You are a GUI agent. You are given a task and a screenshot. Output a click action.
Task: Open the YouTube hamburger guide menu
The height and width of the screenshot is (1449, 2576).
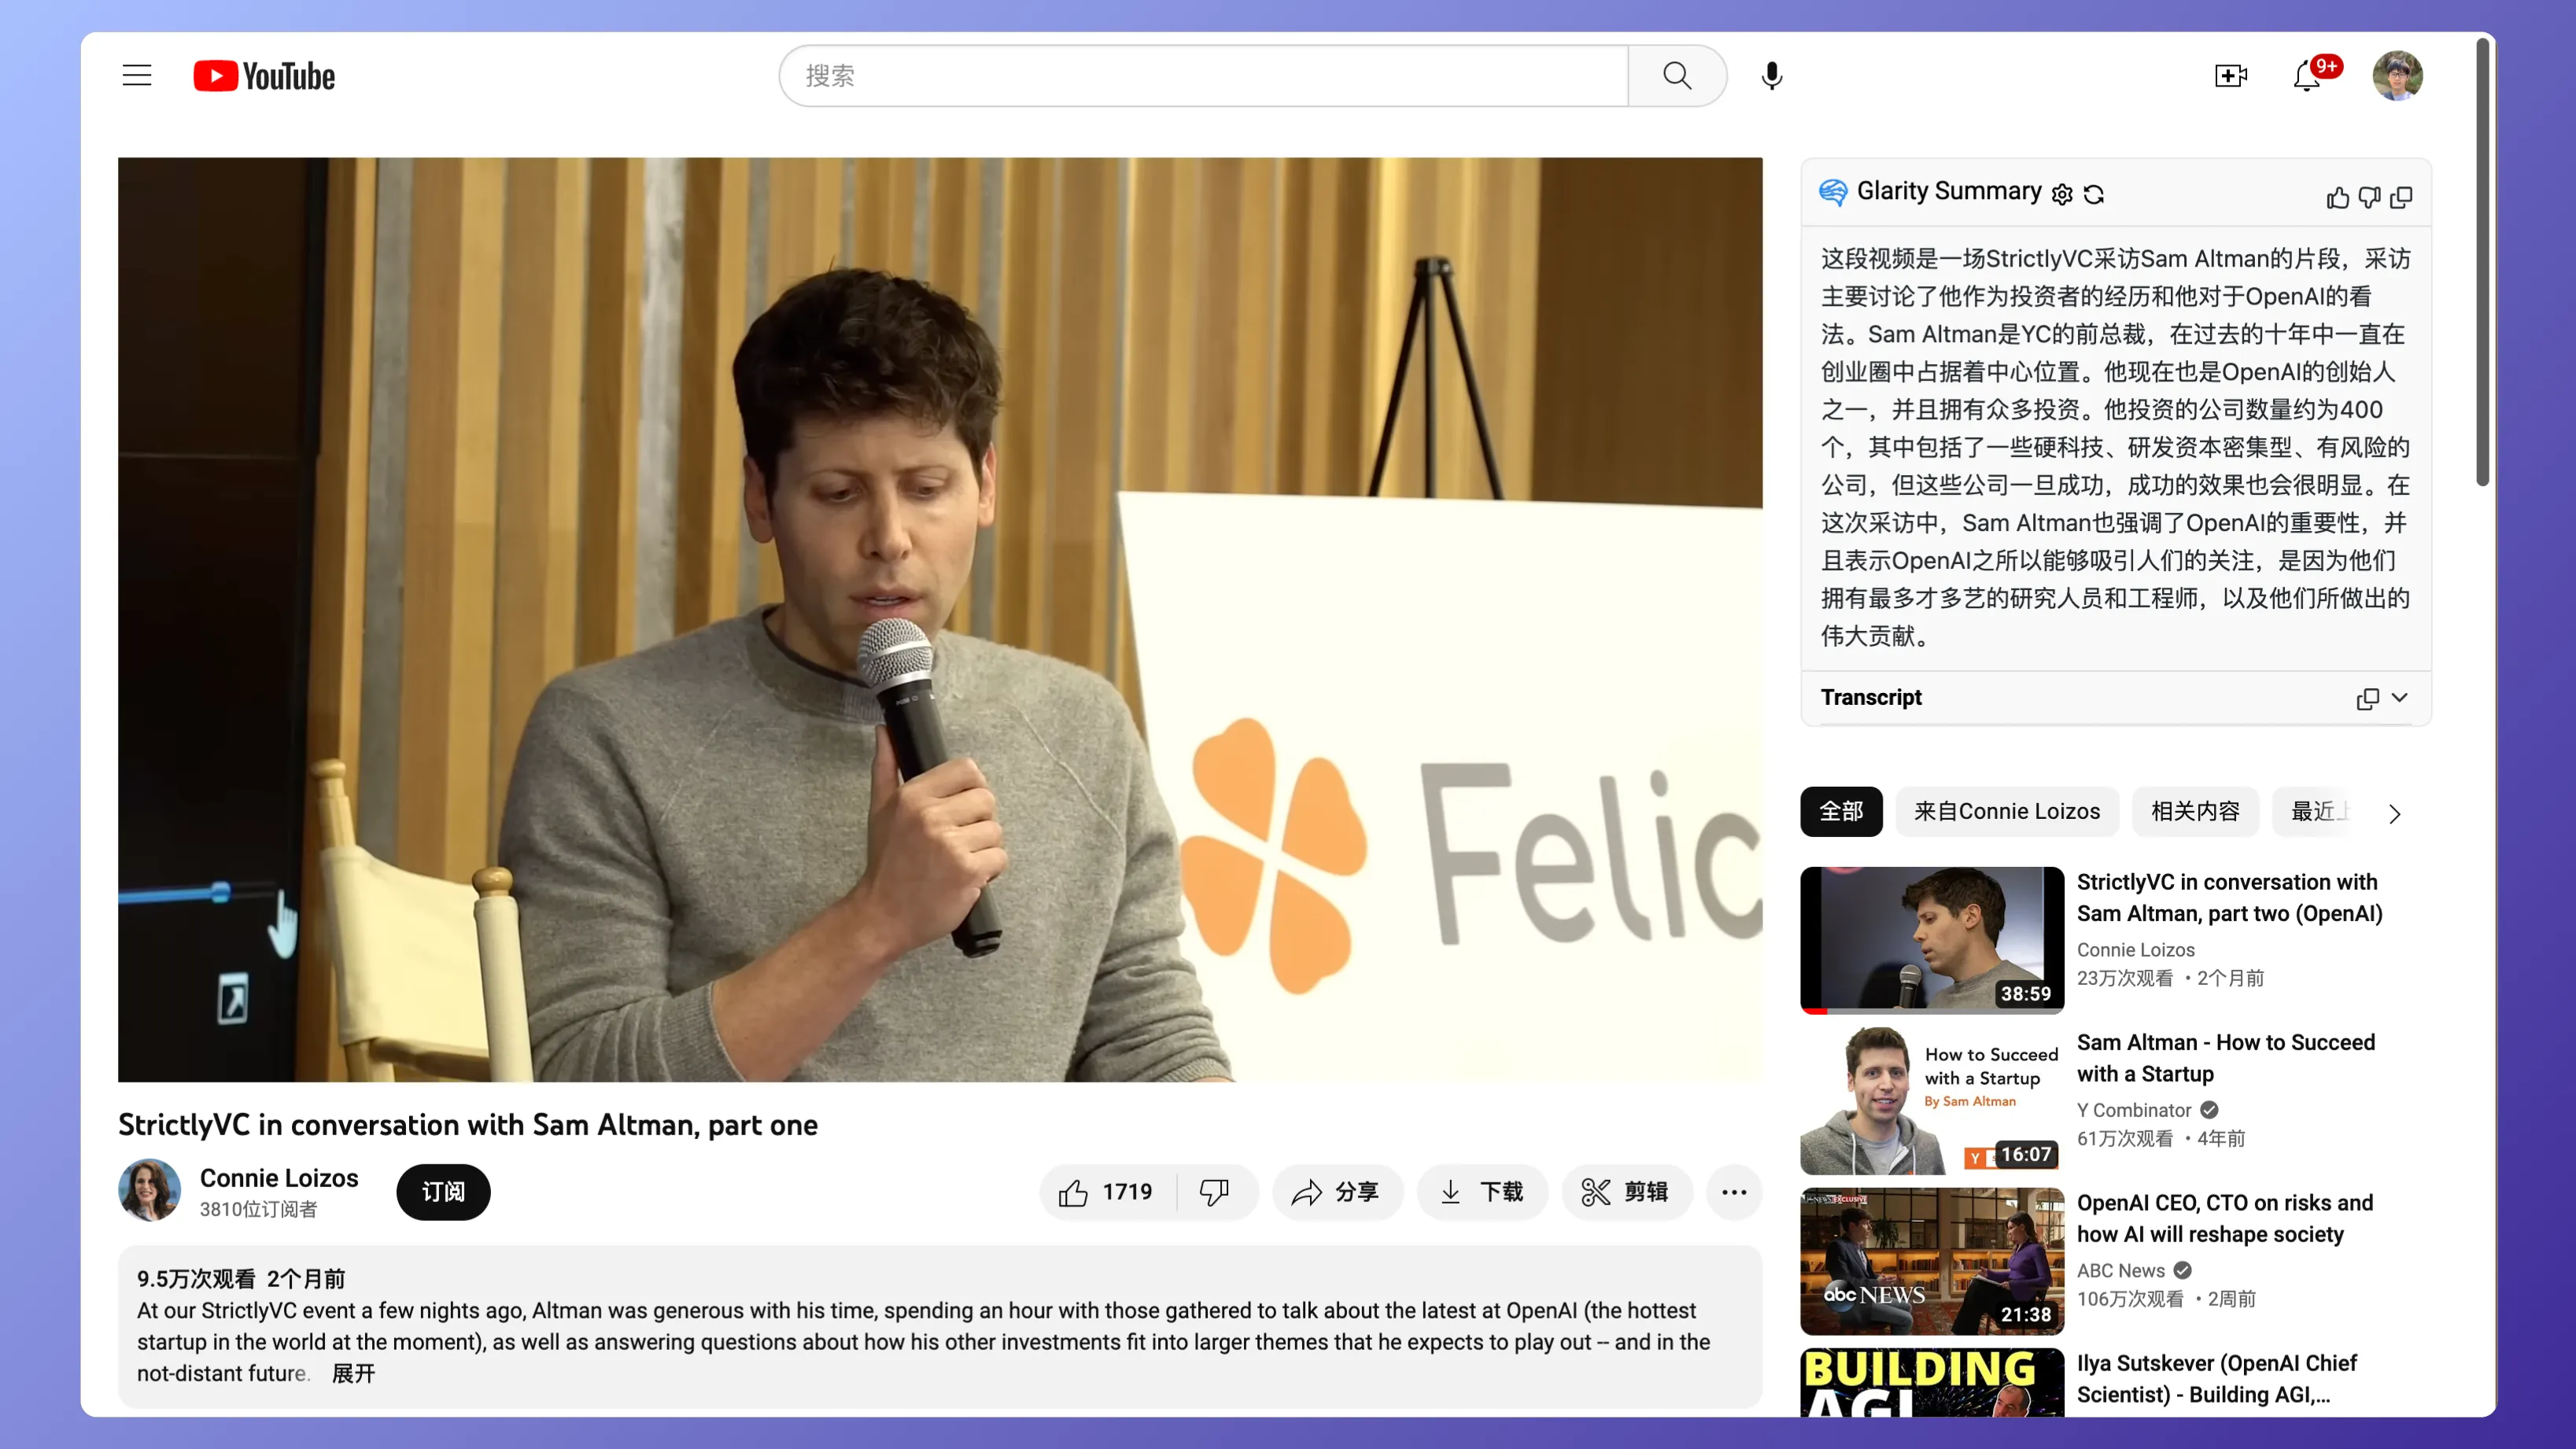(x=137, y=76)
